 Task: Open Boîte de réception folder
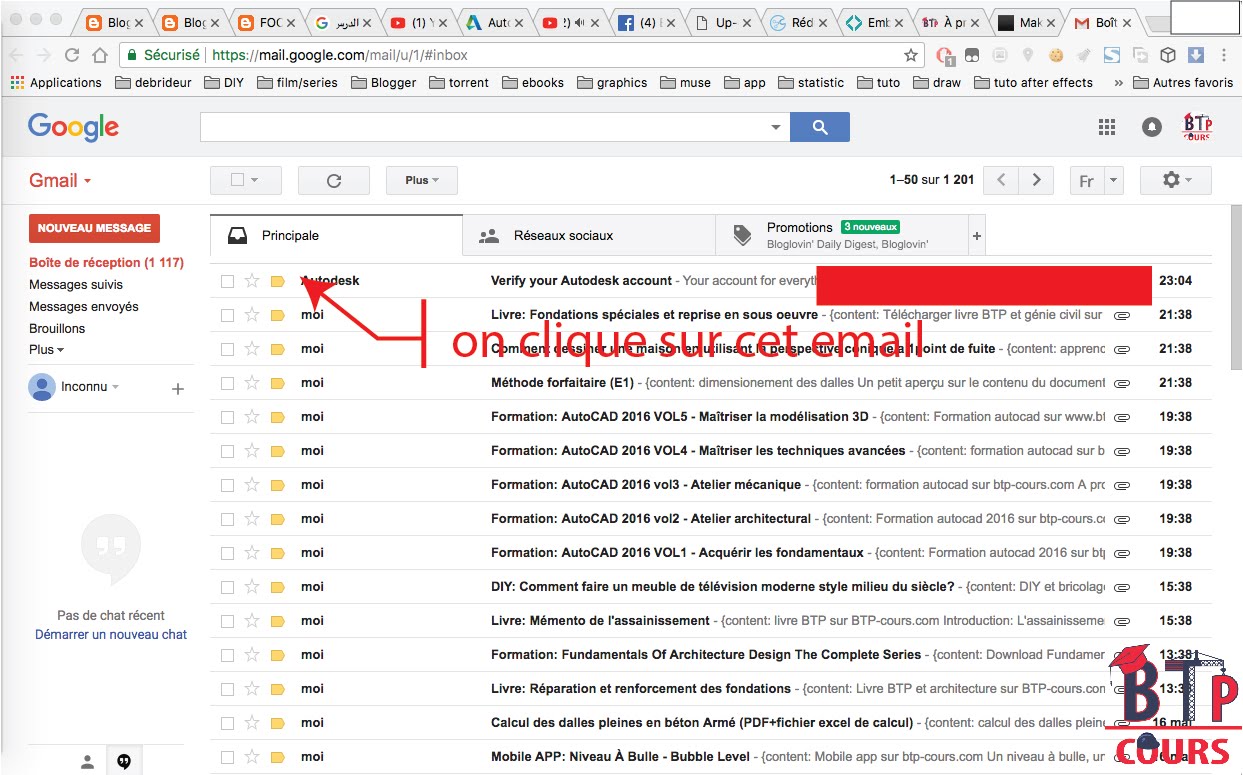coord(106,263)
